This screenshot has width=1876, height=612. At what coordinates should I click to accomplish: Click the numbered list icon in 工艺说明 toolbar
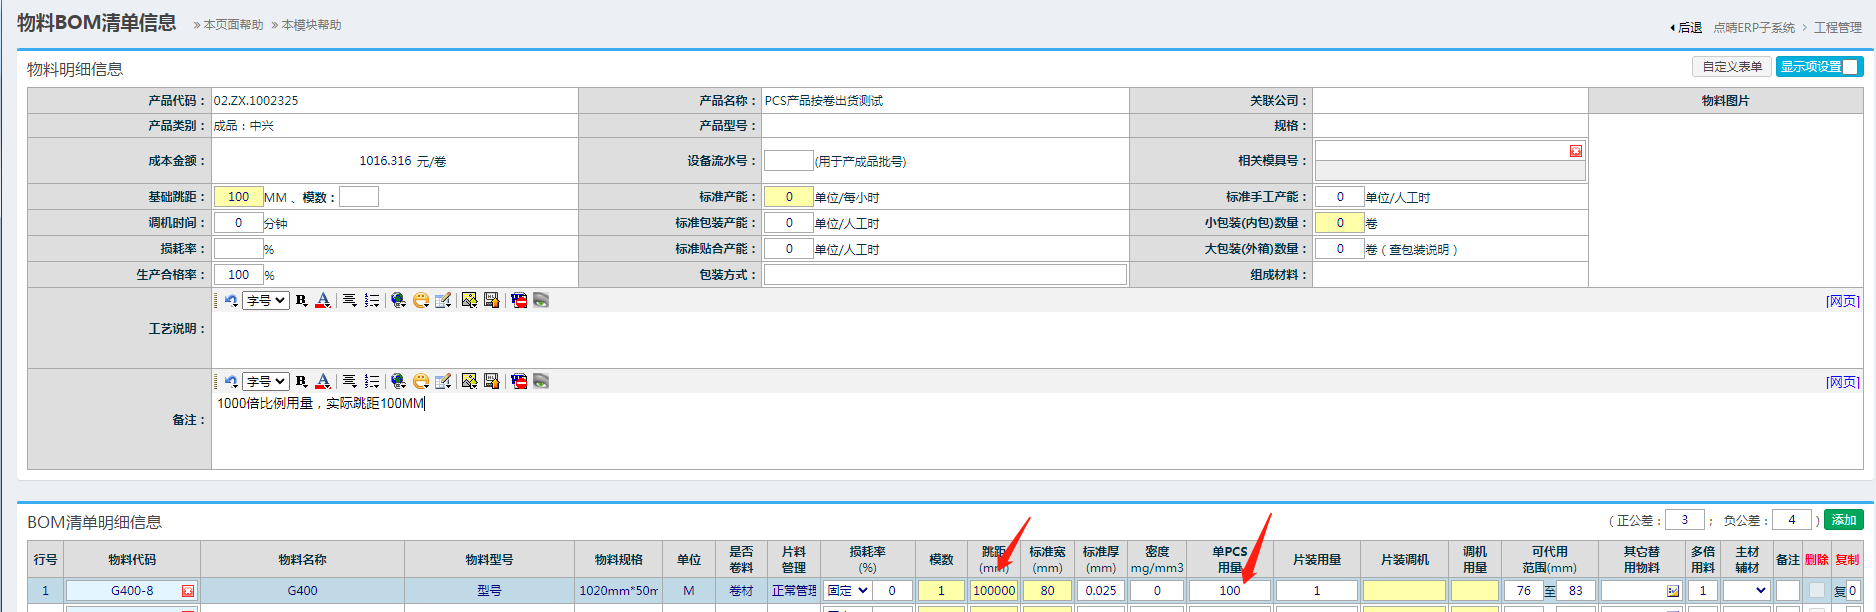coord(372,300)
